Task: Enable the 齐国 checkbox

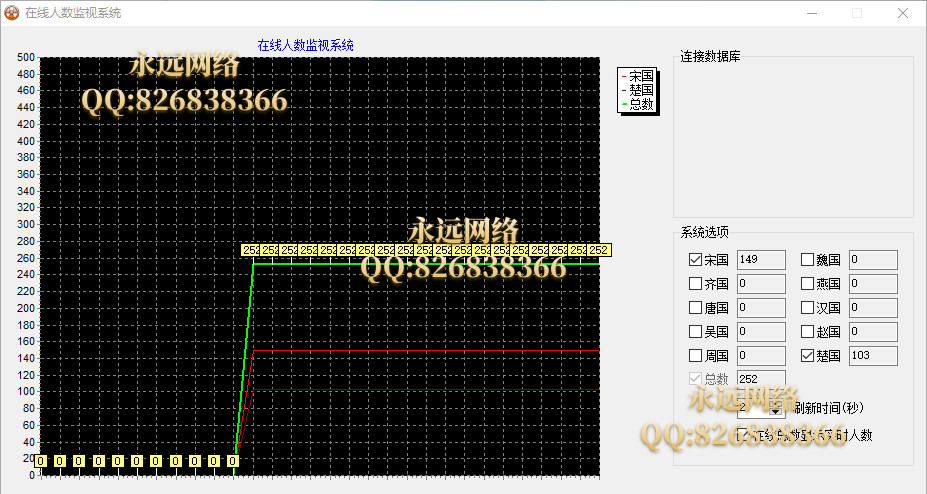Action: point(696,284)
